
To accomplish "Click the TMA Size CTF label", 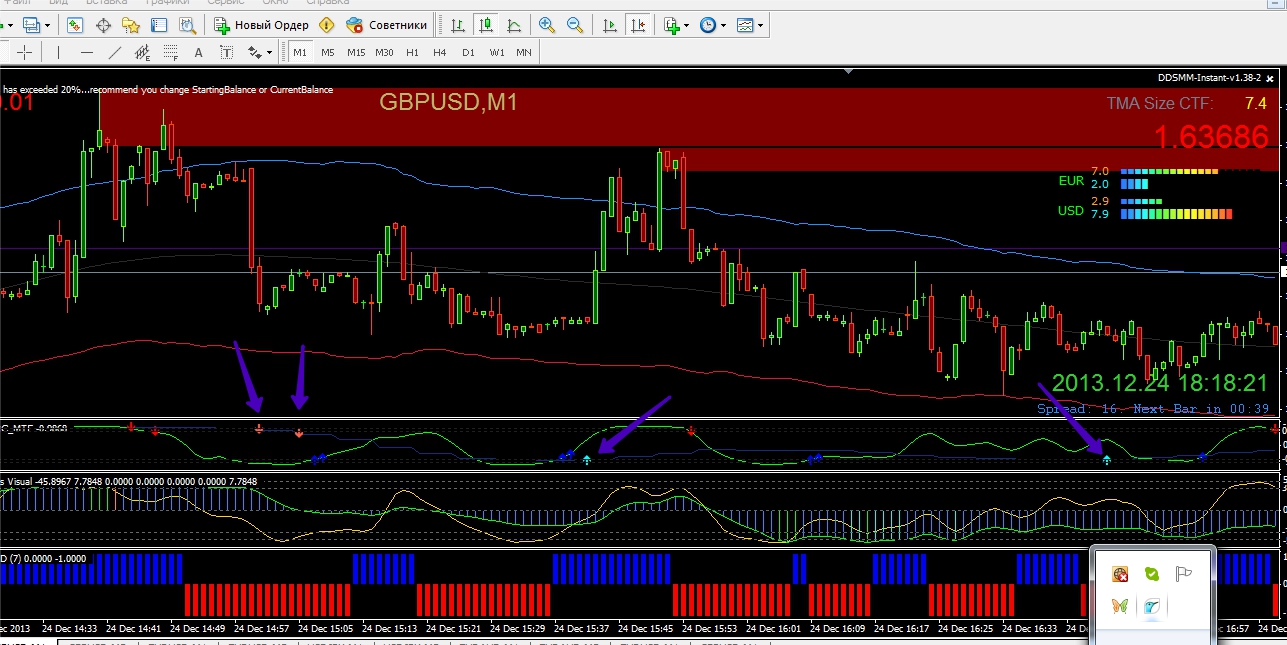I will tap(1160, 103).
